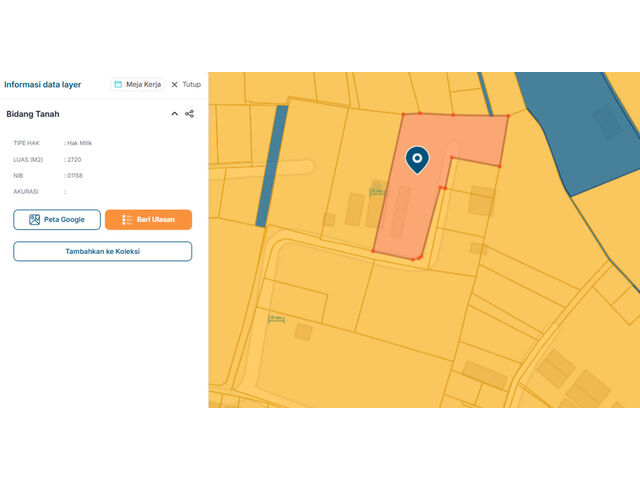This screenshot has width=640, height=480.
Task: Click the blue location pin marker
Action: [x=417, y=158]
